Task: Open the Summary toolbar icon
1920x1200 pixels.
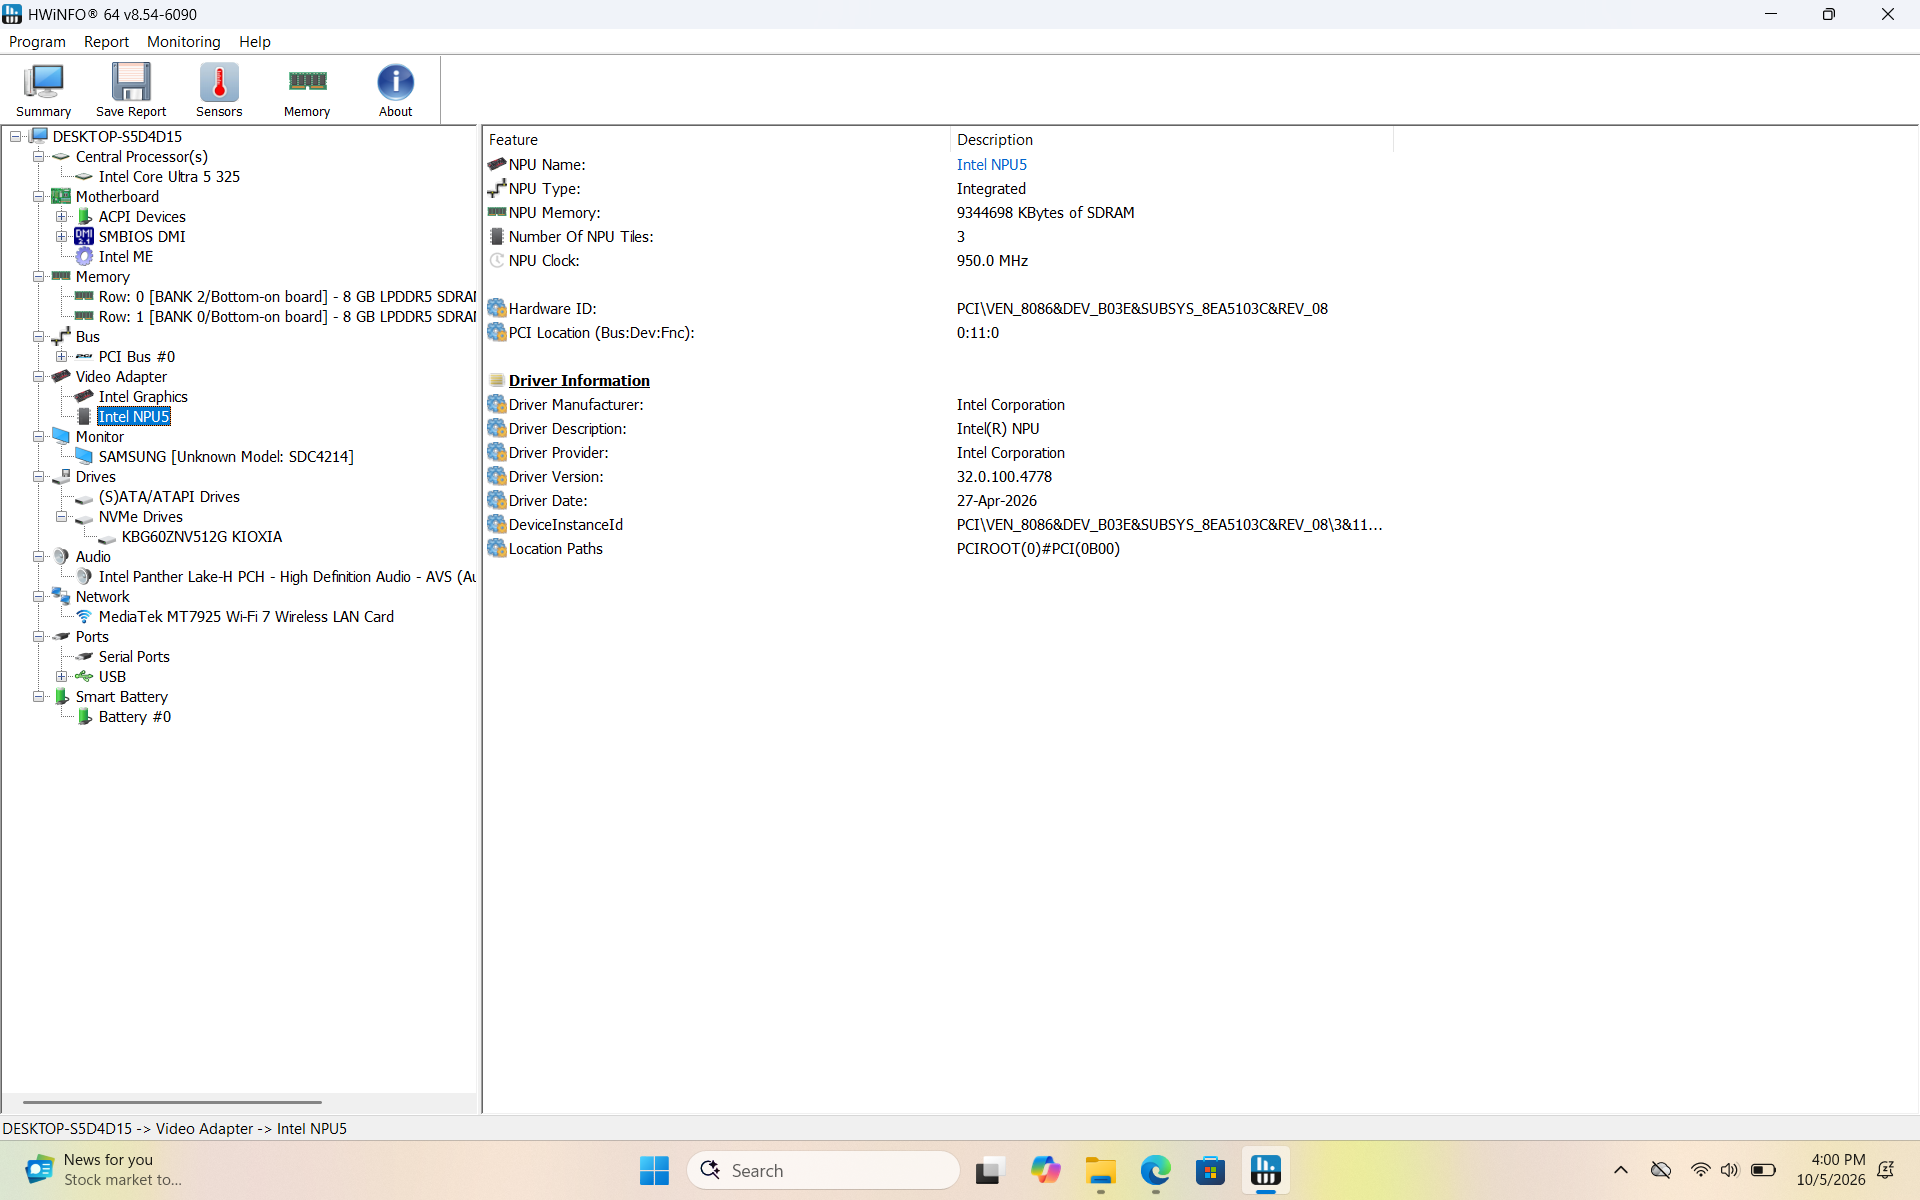Action: click(43, 90)
